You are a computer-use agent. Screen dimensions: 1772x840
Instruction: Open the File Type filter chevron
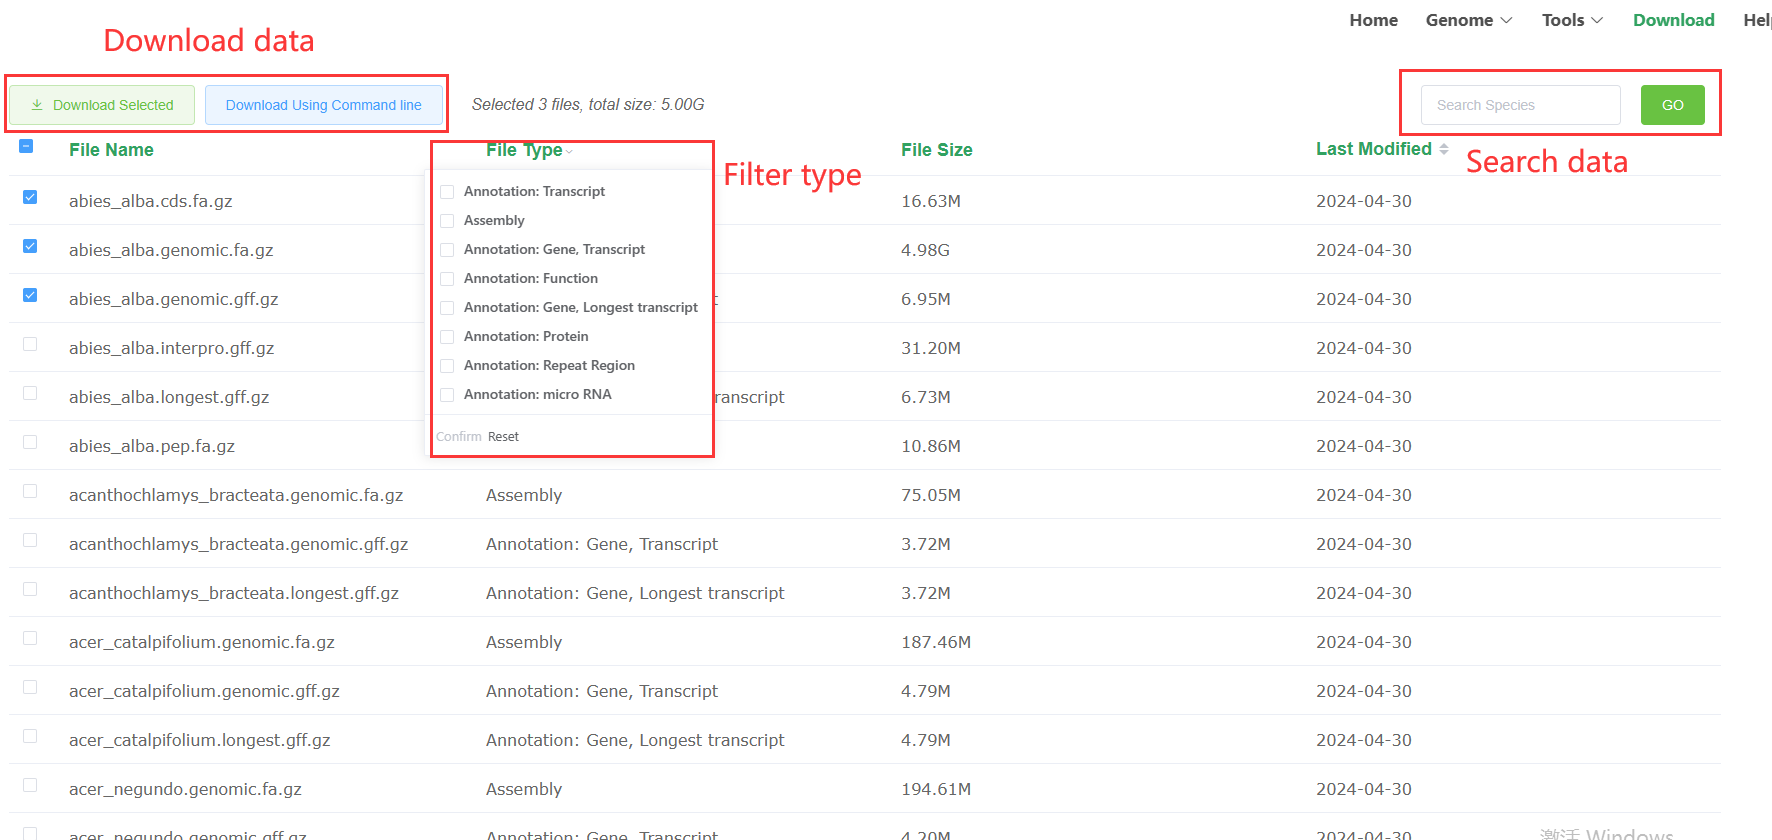[569, 152]
